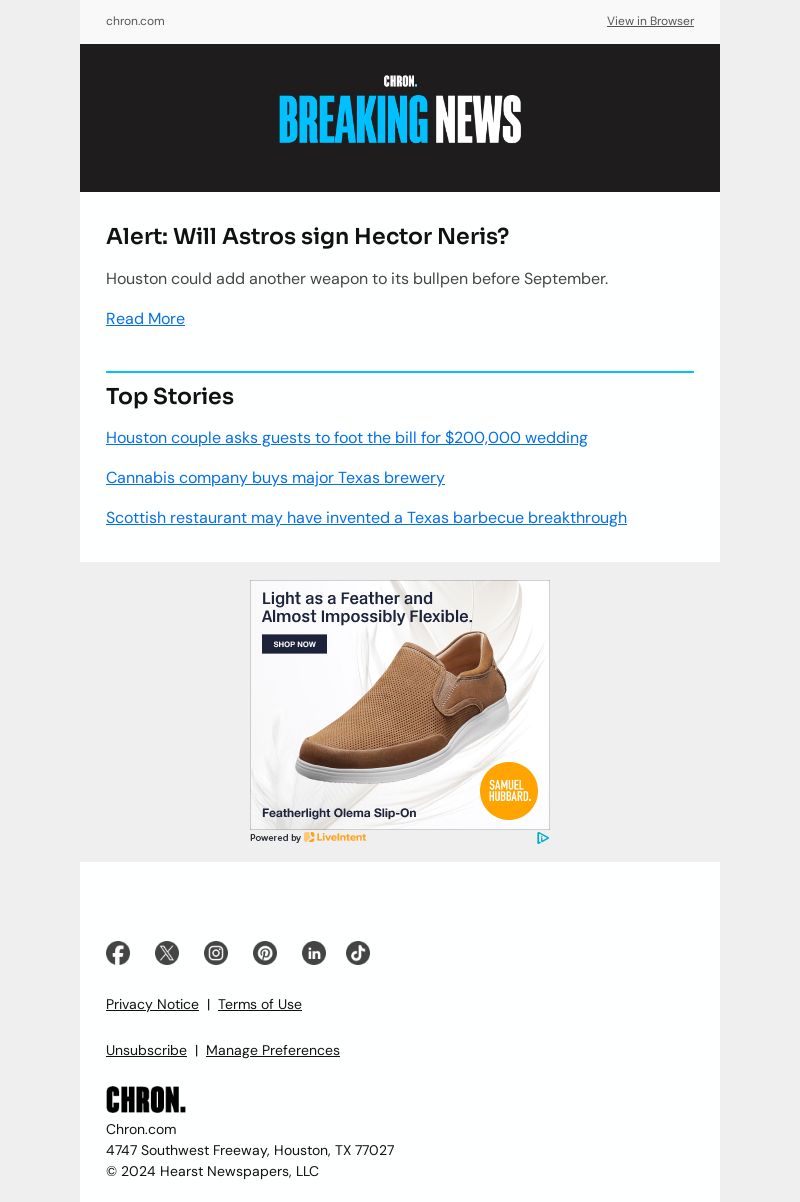The width and height of the screenshot is (800, 1202).
Task: Click the Shop Now ad button
Action: pos(294,644)
